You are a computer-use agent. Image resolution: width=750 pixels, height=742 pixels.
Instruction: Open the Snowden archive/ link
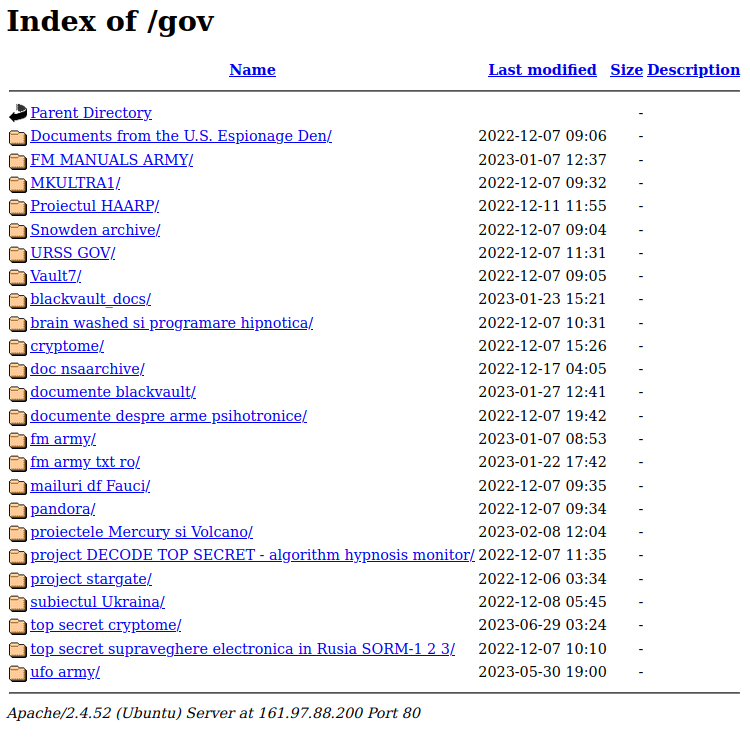click(x=95, y=230)
